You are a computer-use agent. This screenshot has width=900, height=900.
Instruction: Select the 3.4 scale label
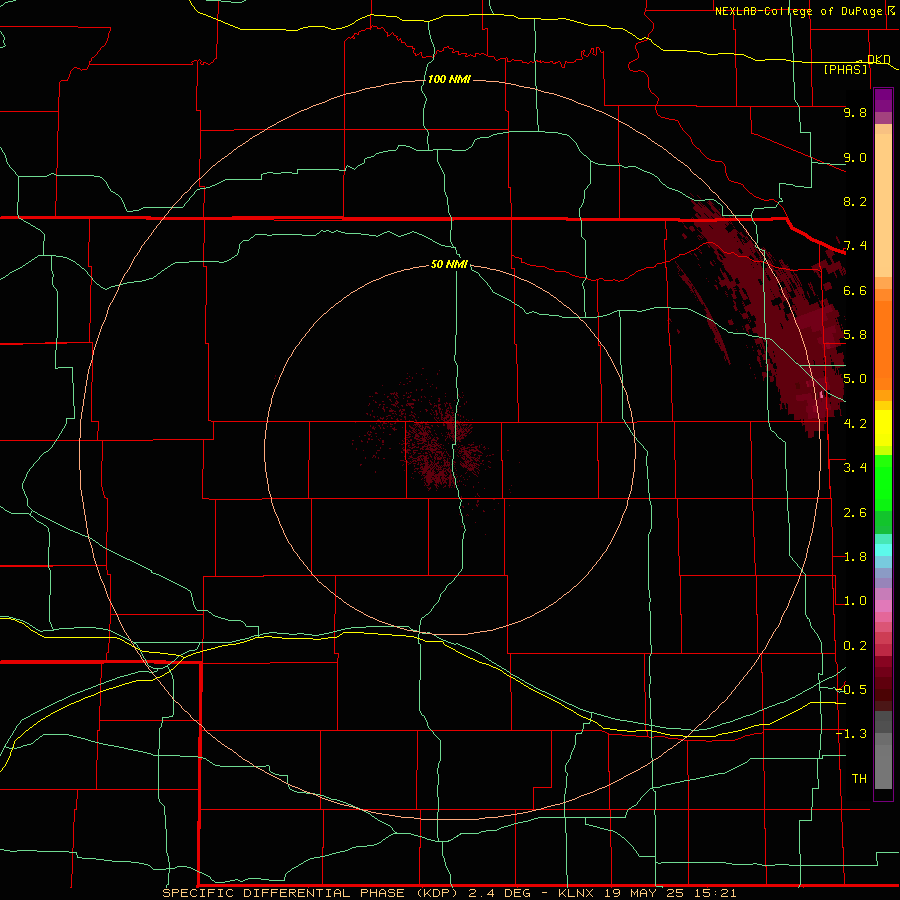(x=855, y=468)
